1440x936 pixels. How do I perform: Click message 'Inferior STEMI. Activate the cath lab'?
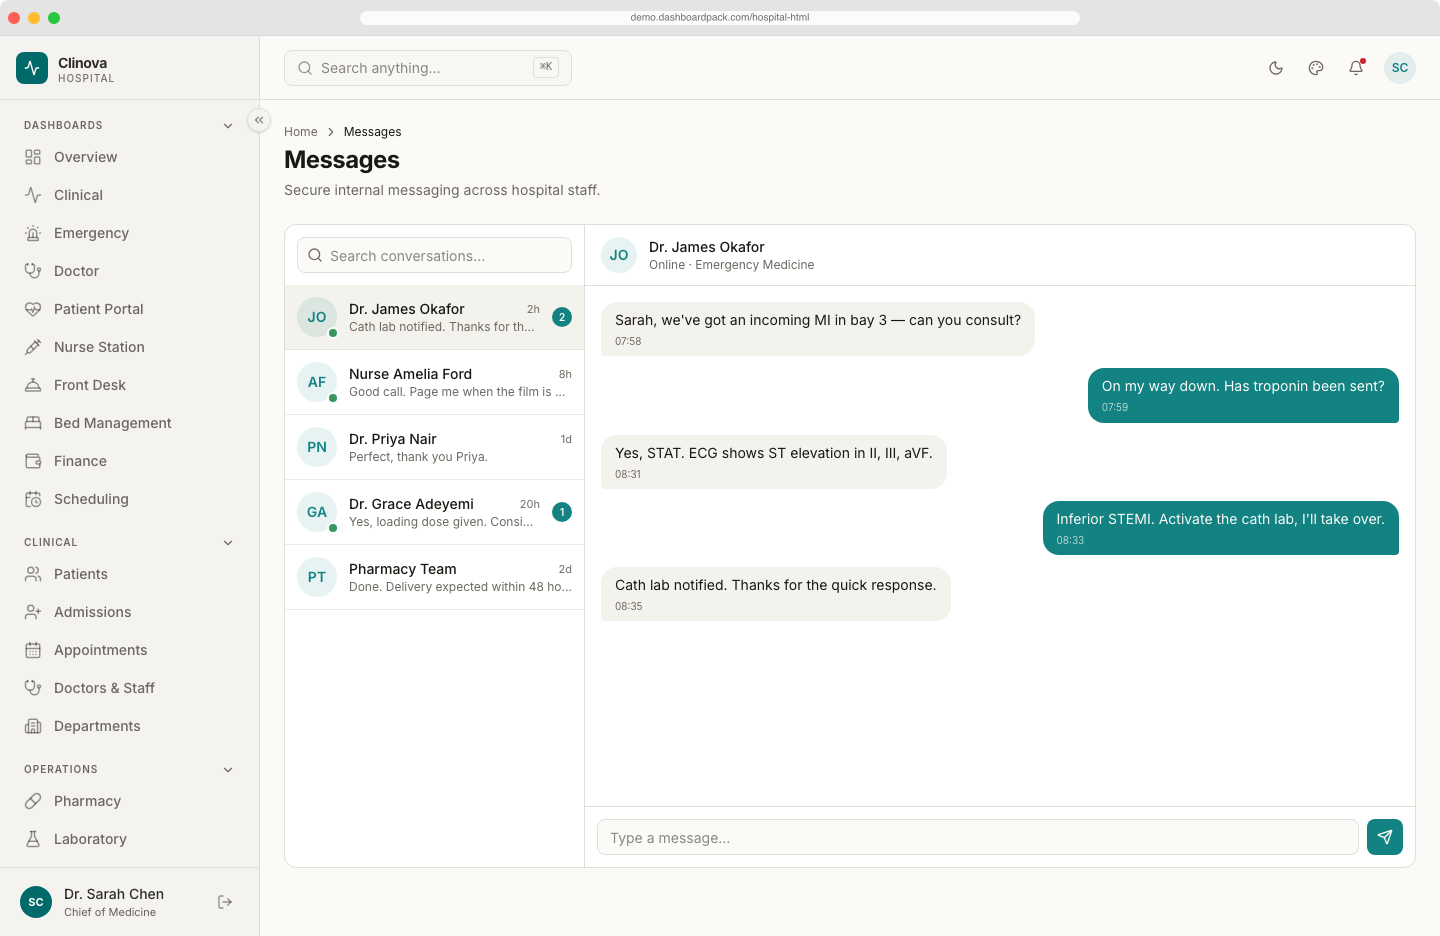[1220, 528]
